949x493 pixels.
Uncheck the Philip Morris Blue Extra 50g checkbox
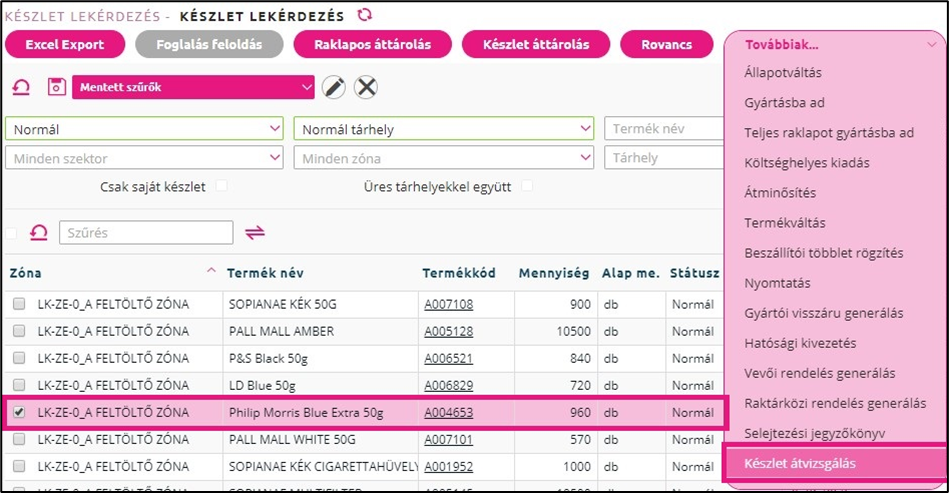coord(19,412)
